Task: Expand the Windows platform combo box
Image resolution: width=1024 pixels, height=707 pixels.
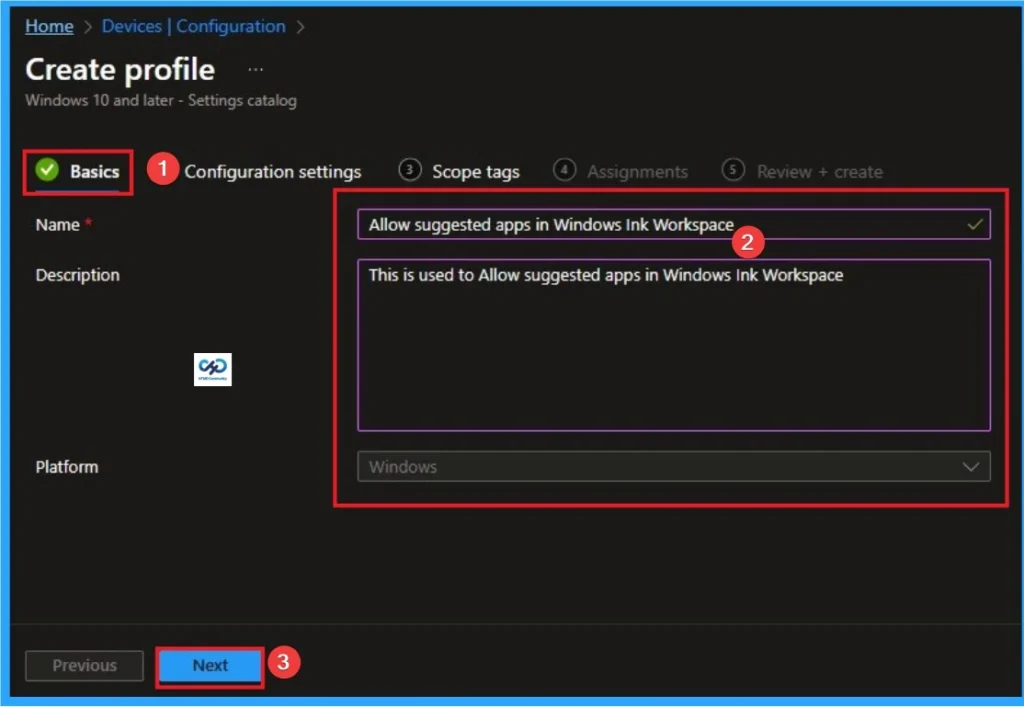Action: coord(670,466)
